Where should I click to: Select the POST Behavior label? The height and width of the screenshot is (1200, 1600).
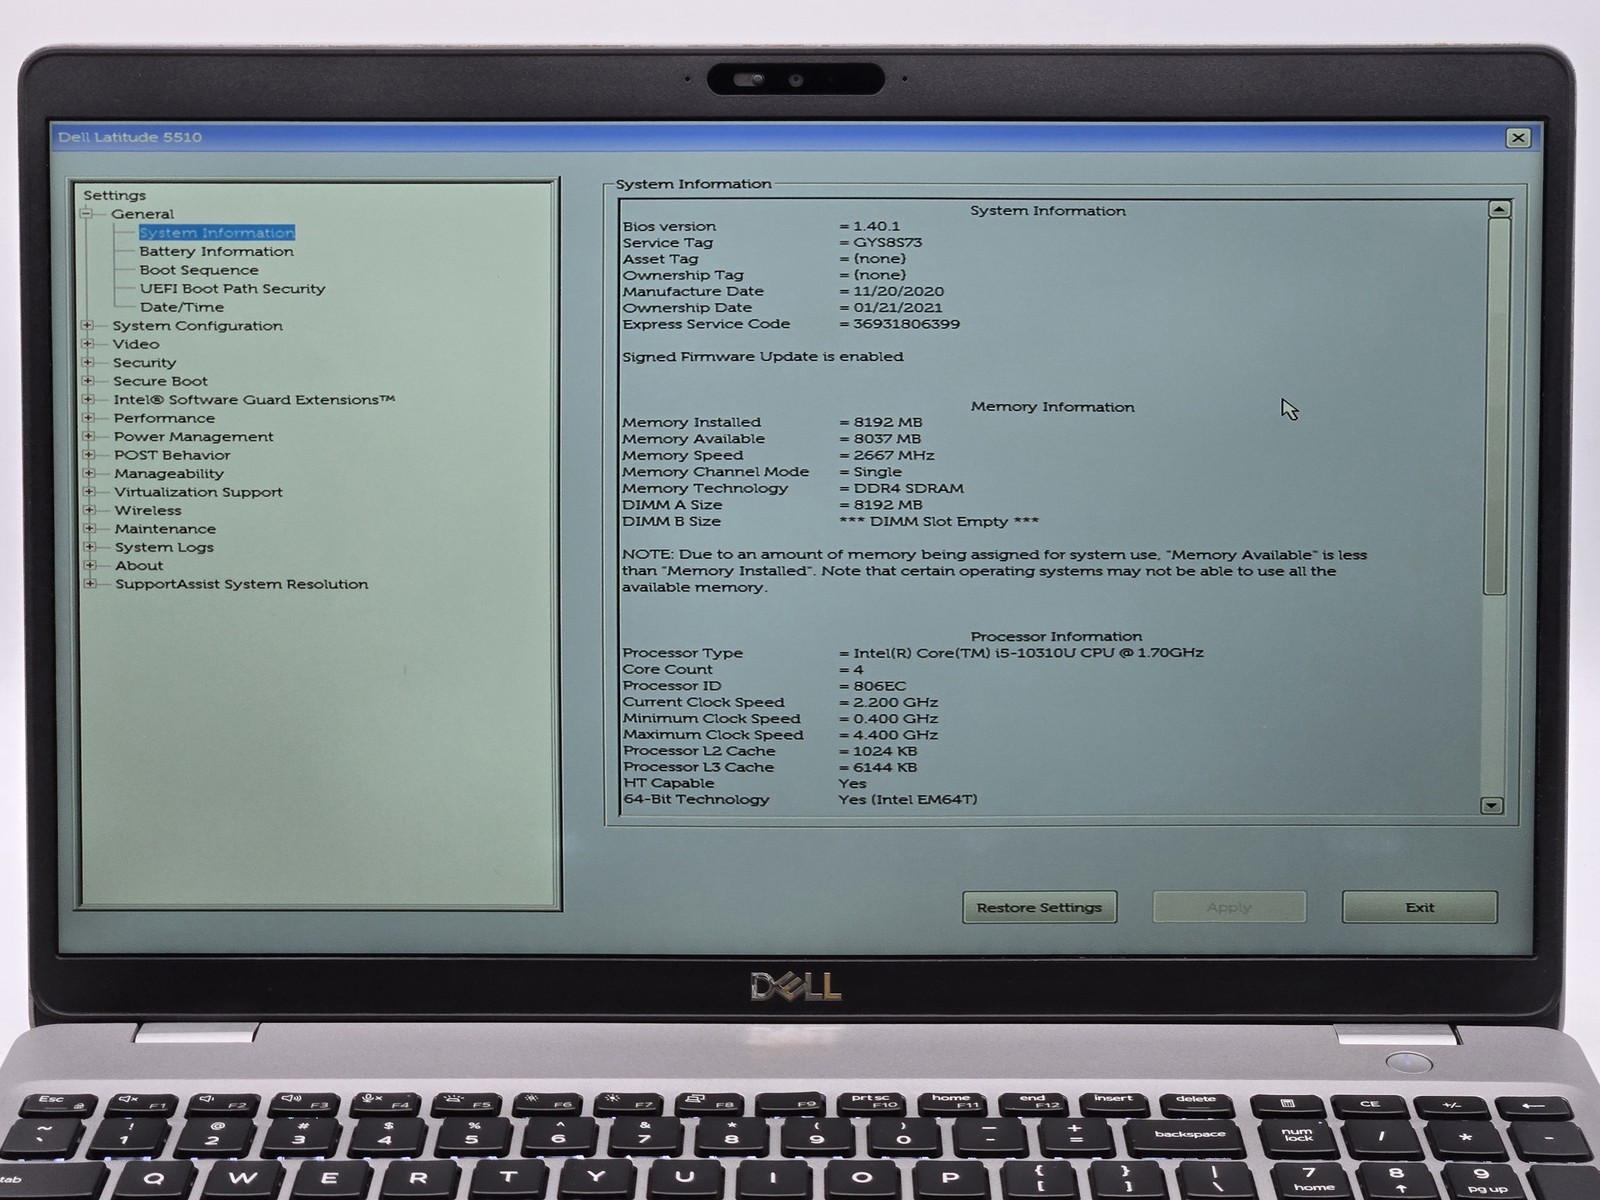(x=172, y=455)
